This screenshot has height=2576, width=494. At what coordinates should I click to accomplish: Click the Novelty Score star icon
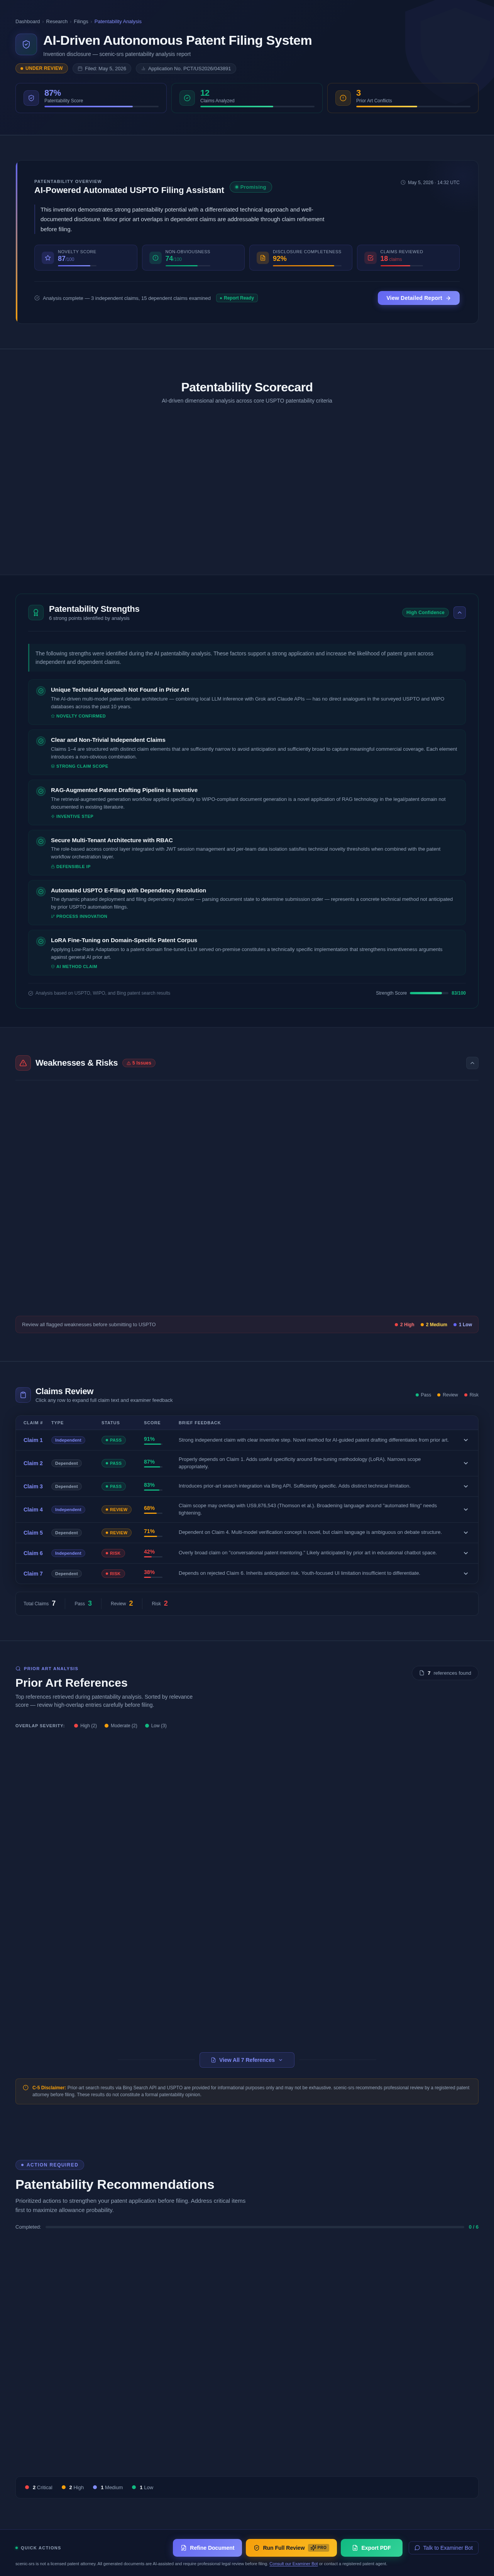coord(48,258)
